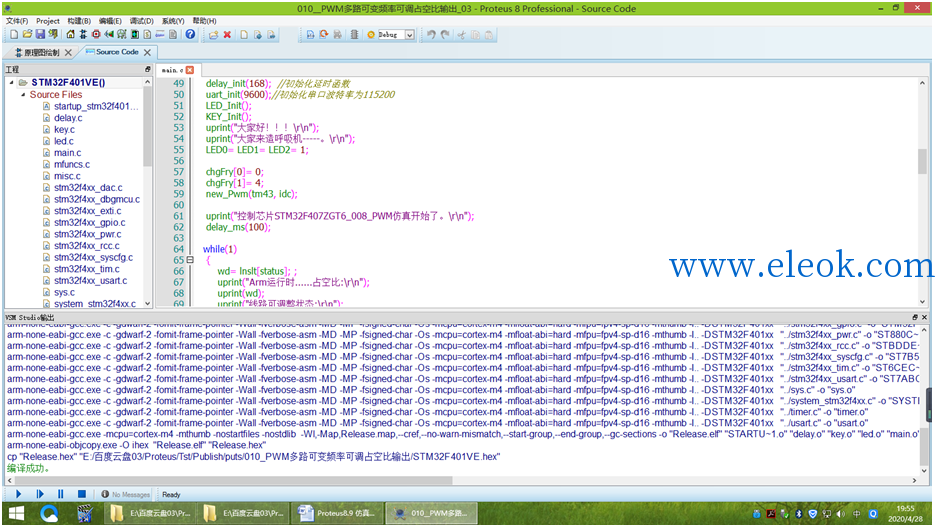Pause the simulation
Image resolution: width=935 pixels, height=527 pixels.
pyautogui.click(x=61, y=494)
